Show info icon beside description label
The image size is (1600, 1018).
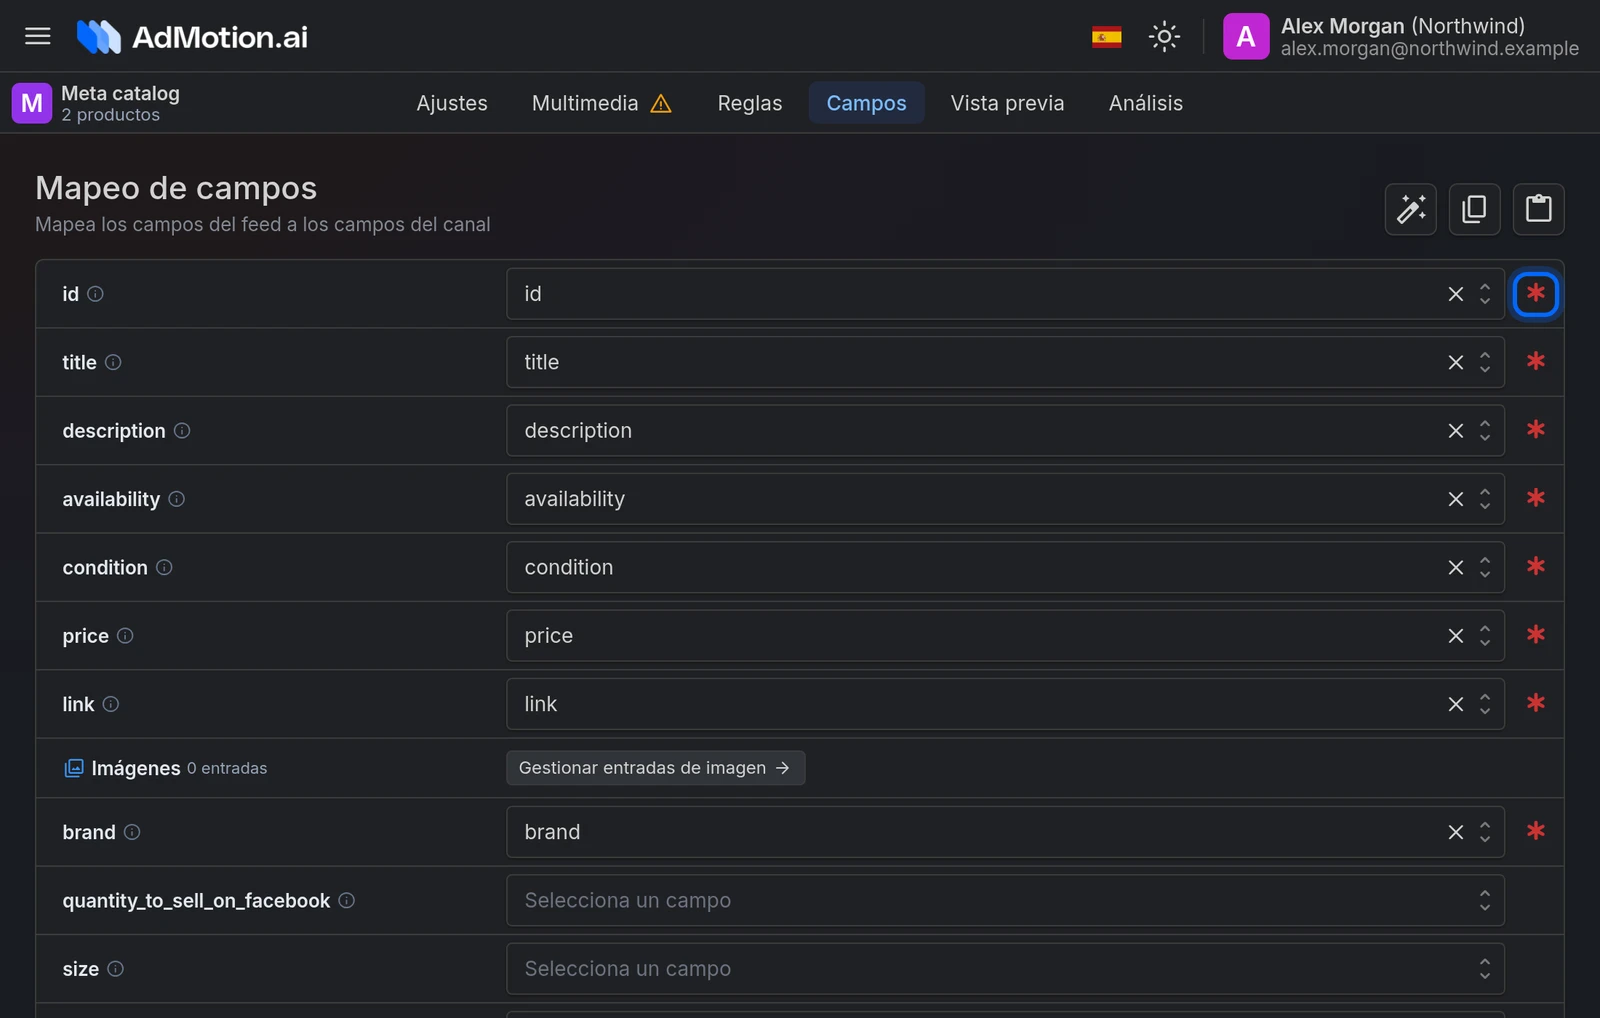(182, 431)
